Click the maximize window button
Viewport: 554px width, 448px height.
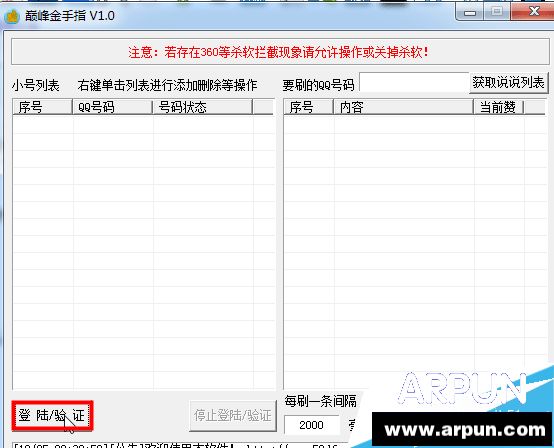pos(496,11)
